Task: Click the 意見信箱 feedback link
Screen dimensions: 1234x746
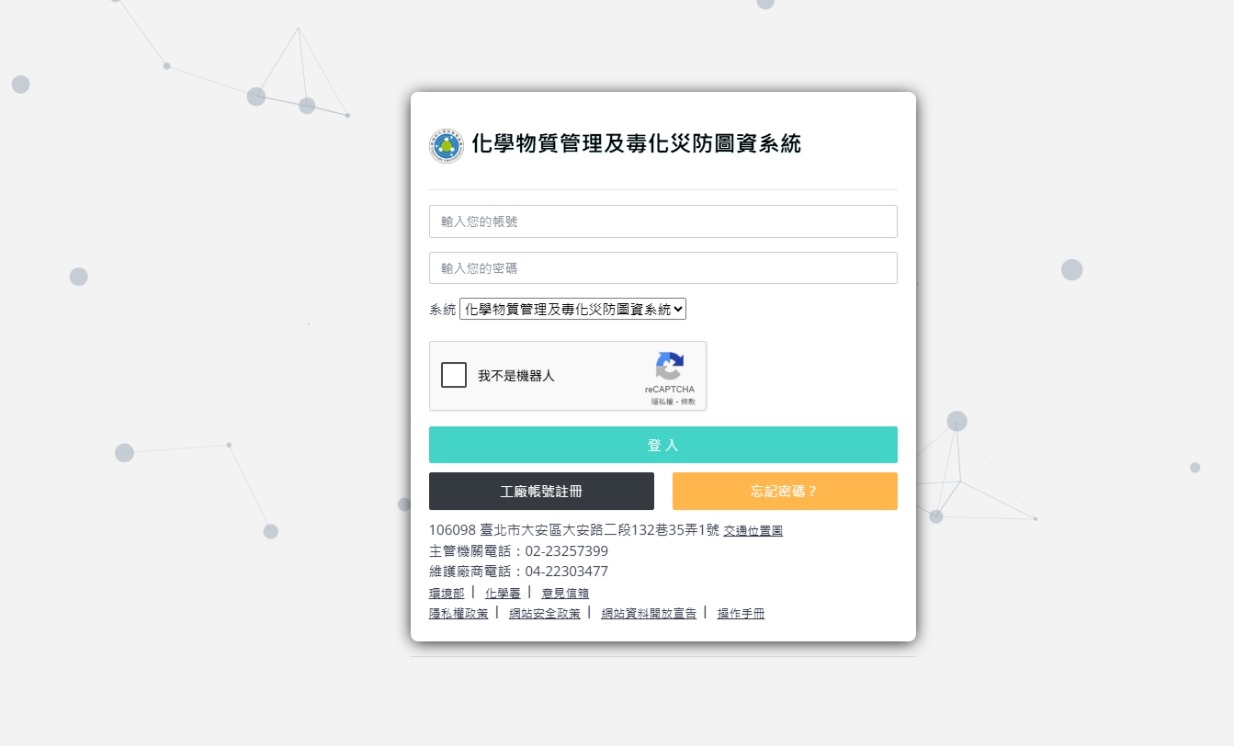Action: [565, 593]
